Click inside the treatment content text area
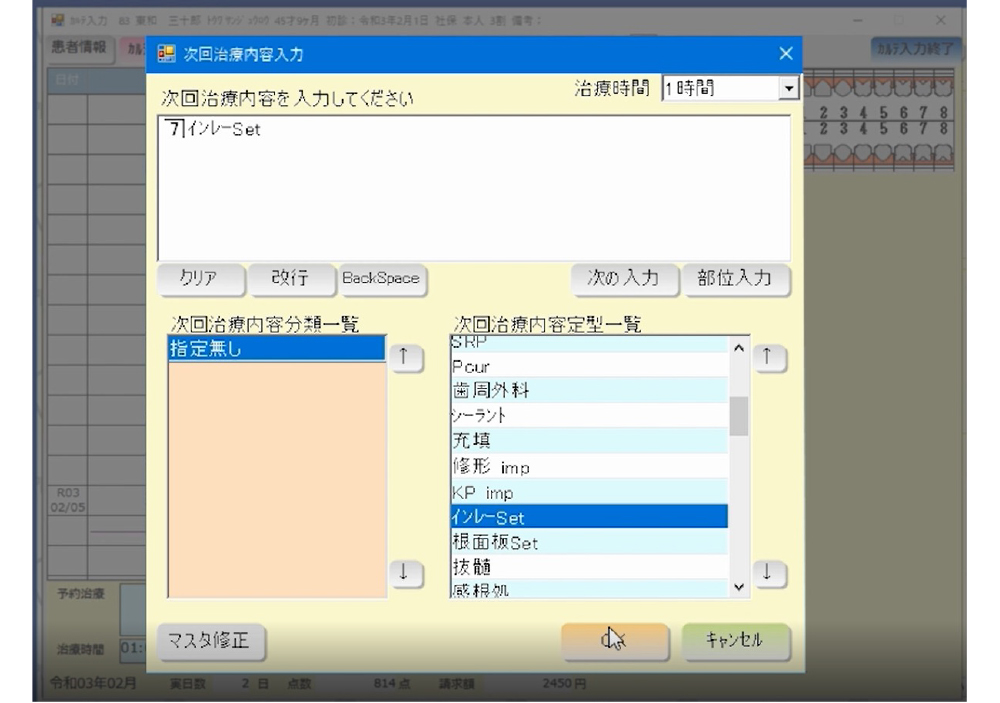This screenshot has width=1000, height=703. point(474,190)
